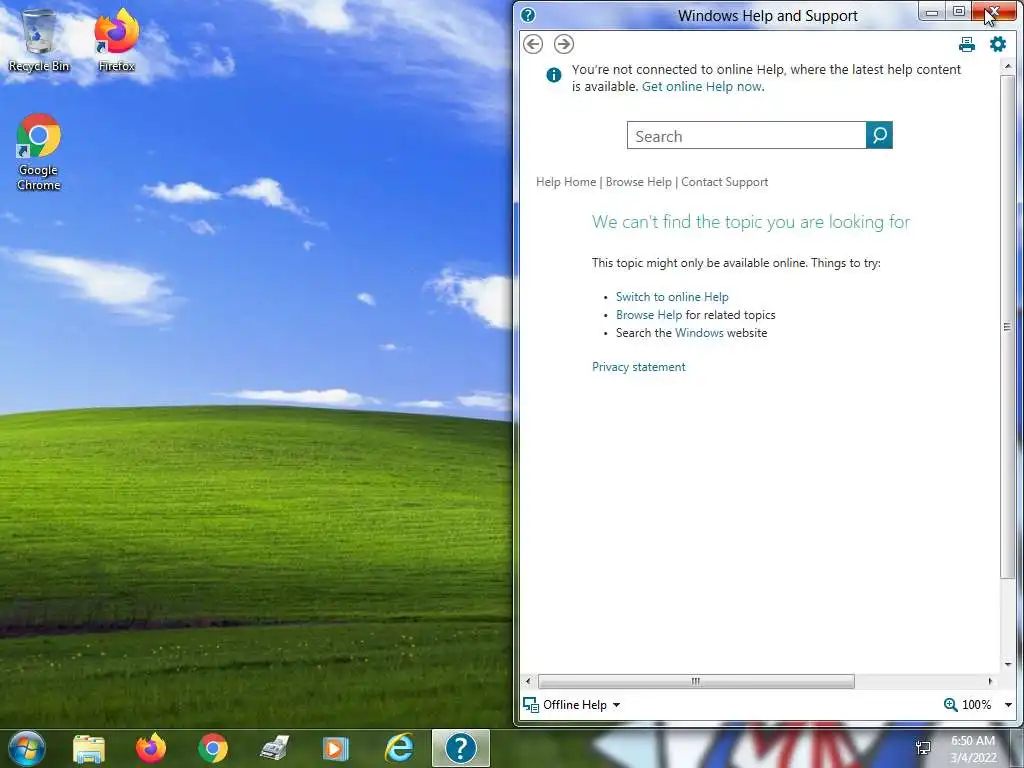Minimize the Help and Support window
Image resolution: width=1024 pixels, height=768 pixels.
[x=932, y=12]
